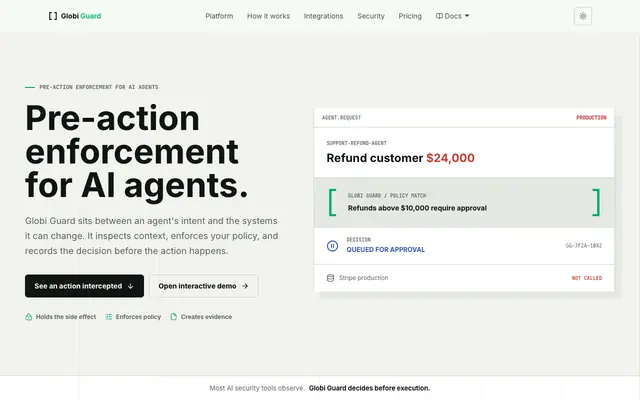Click the Holds the side effect label
This screenshot has width=640, height=400.
pyautogui.click(x=66, y=317)
